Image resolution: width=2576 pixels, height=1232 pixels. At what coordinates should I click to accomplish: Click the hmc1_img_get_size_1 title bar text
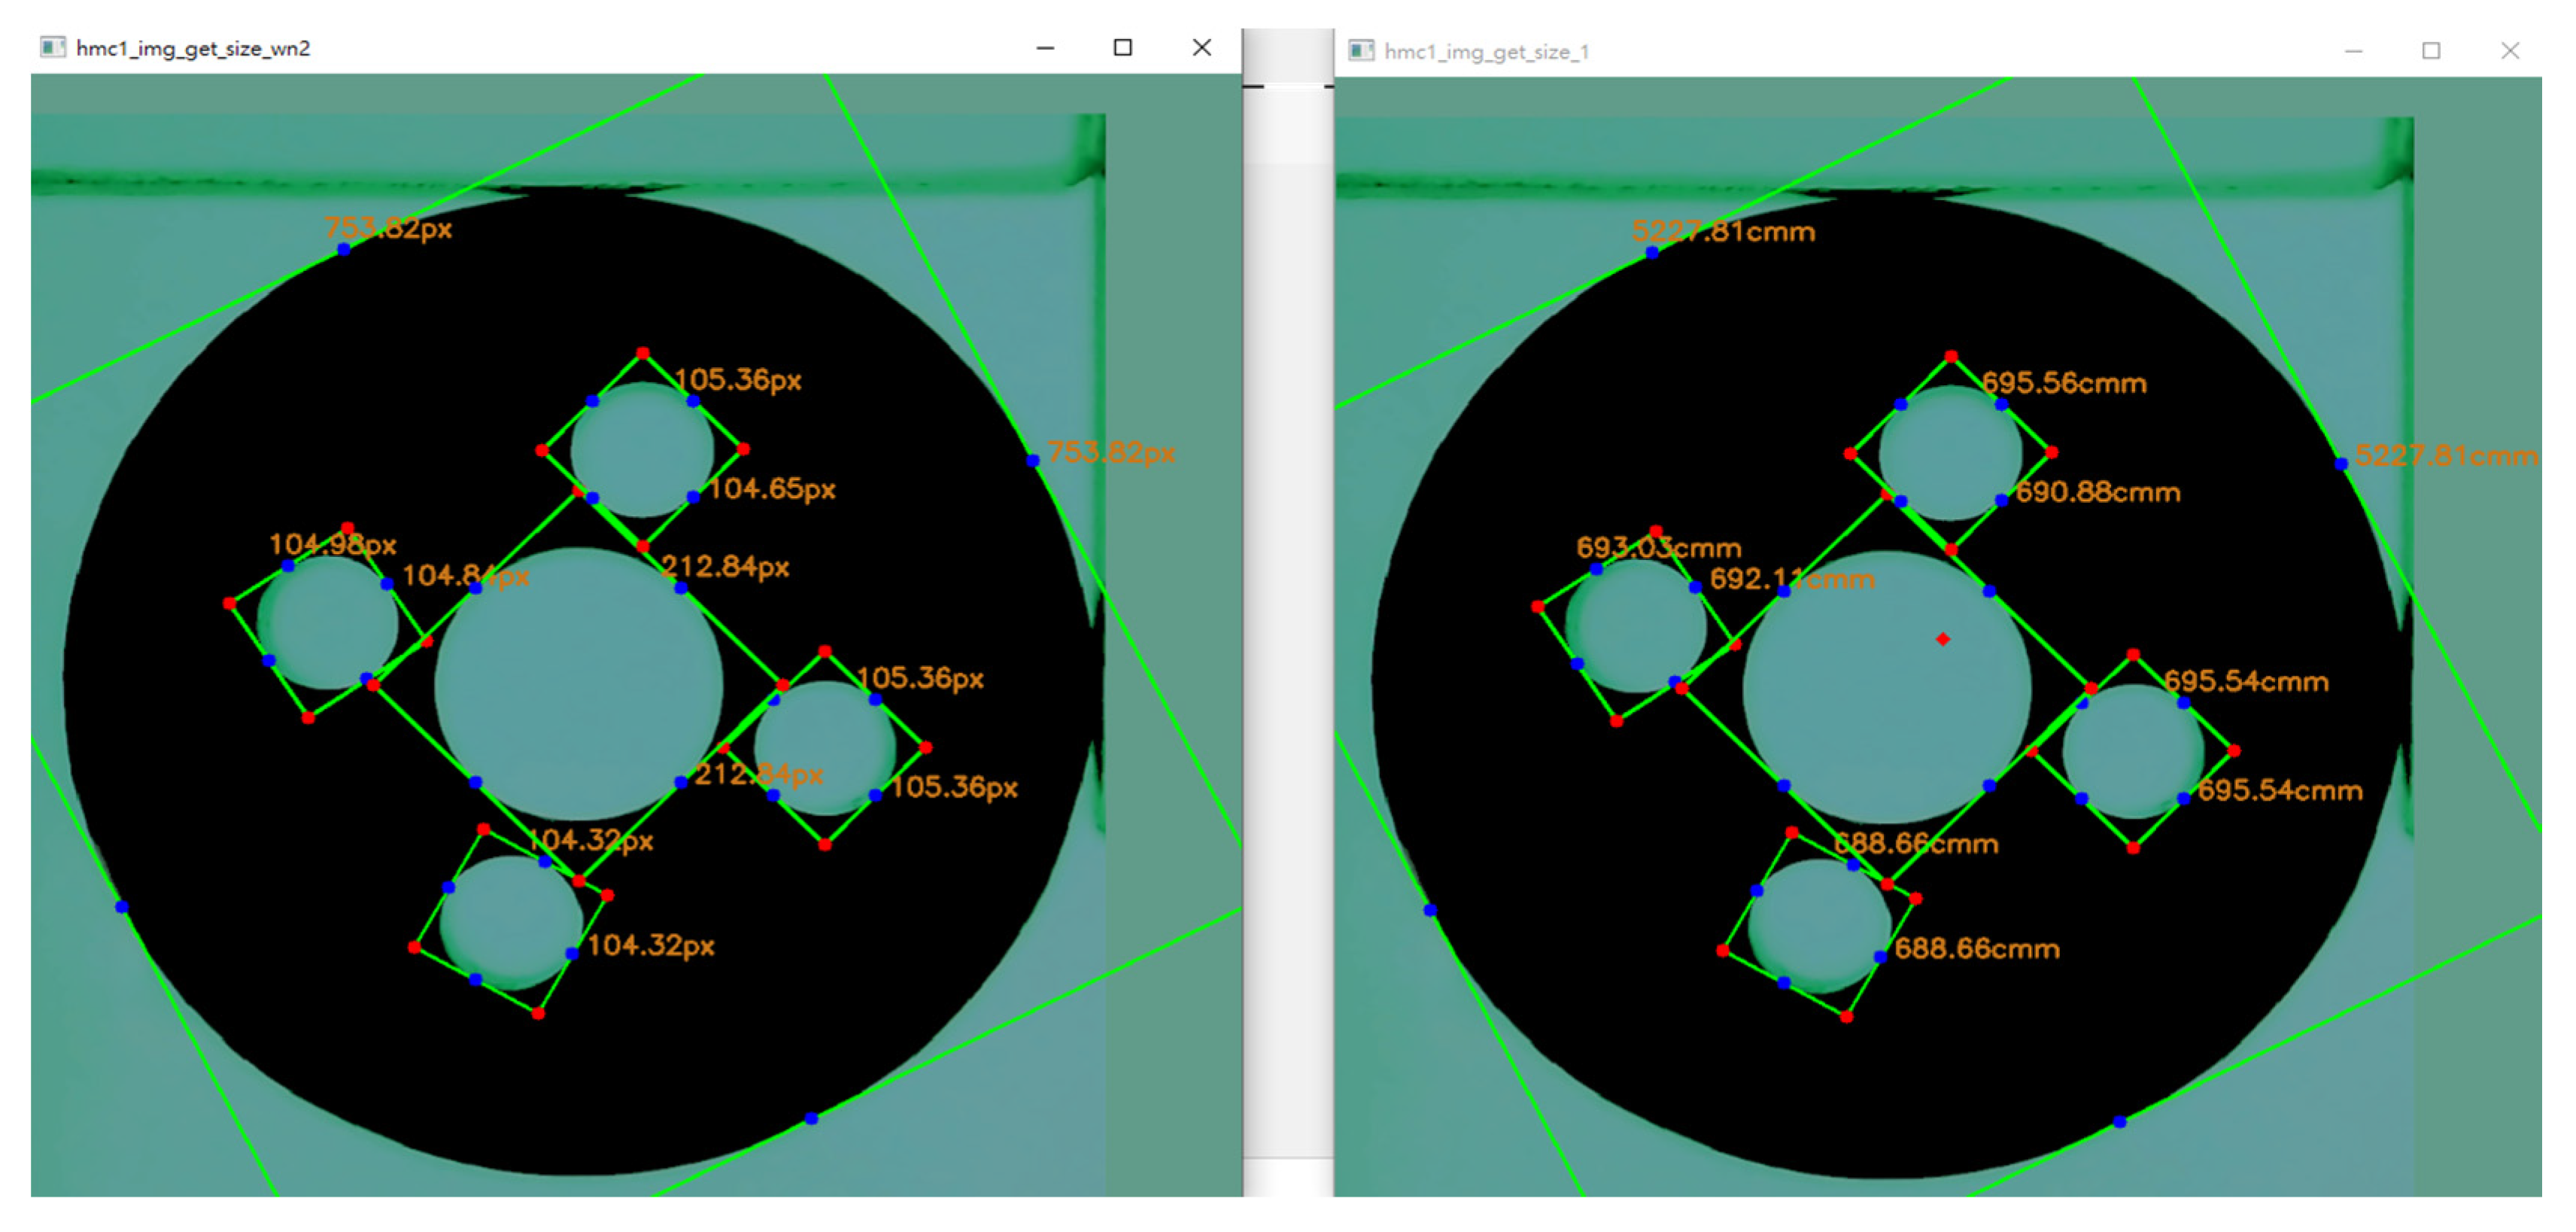click(1487, 52)
